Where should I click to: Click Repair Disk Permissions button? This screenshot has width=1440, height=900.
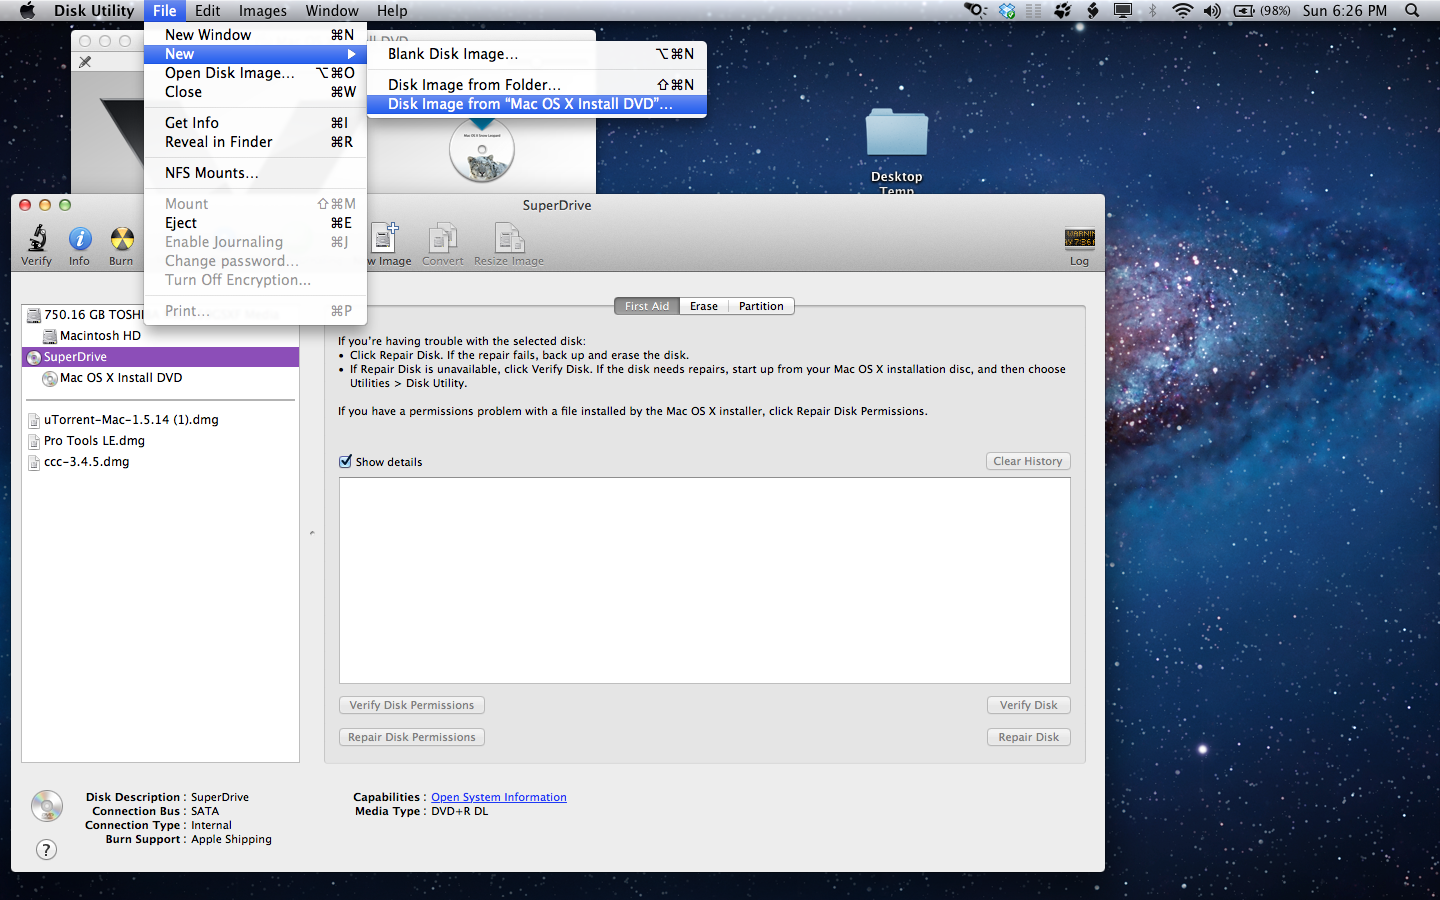(412, 737)
